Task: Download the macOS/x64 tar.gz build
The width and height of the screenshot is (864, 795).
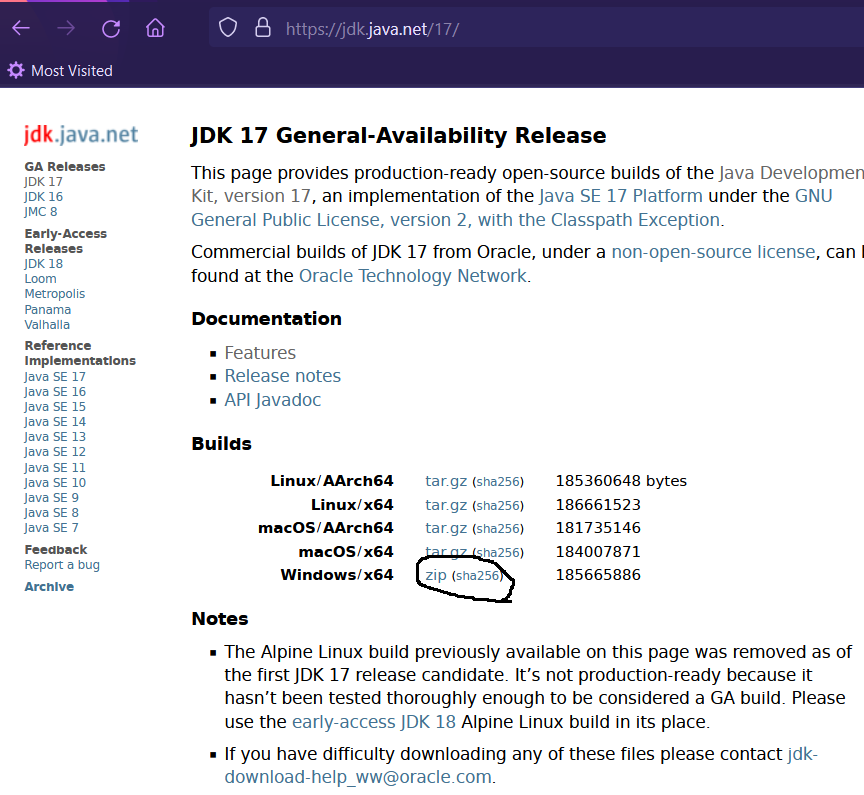Action: pyautogui.click(x=446, y=552)
